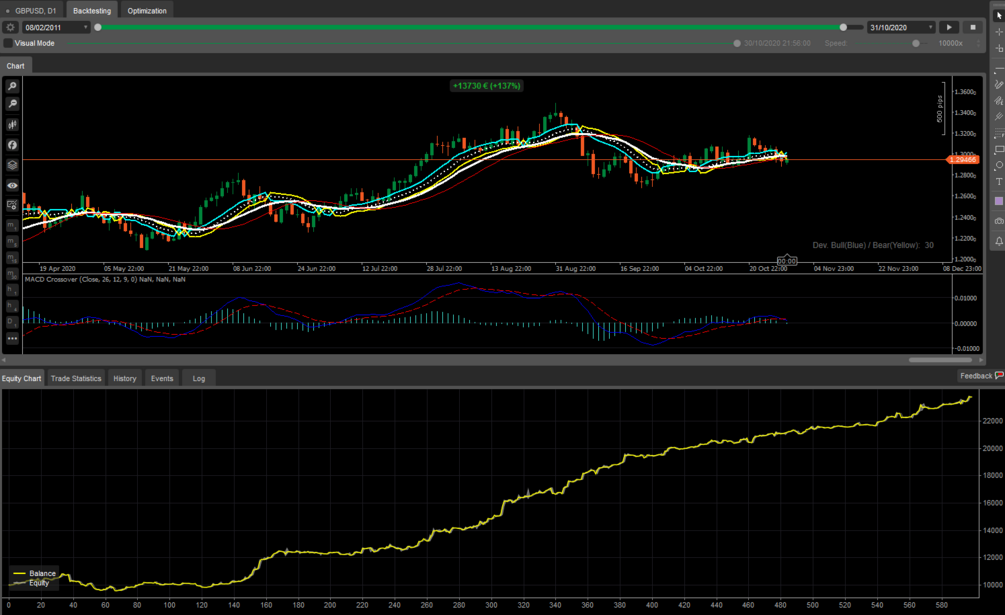Enable the Visual Mode checkbox
Image resolution: width=1005 pixels, height=615 pixels.
point(8,43)
